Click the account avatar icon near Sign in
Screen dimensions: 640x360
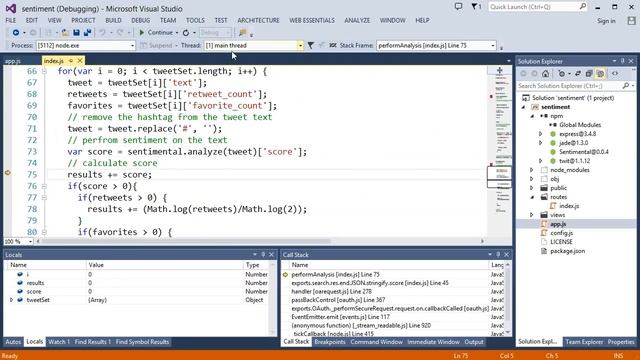[631, 20]
